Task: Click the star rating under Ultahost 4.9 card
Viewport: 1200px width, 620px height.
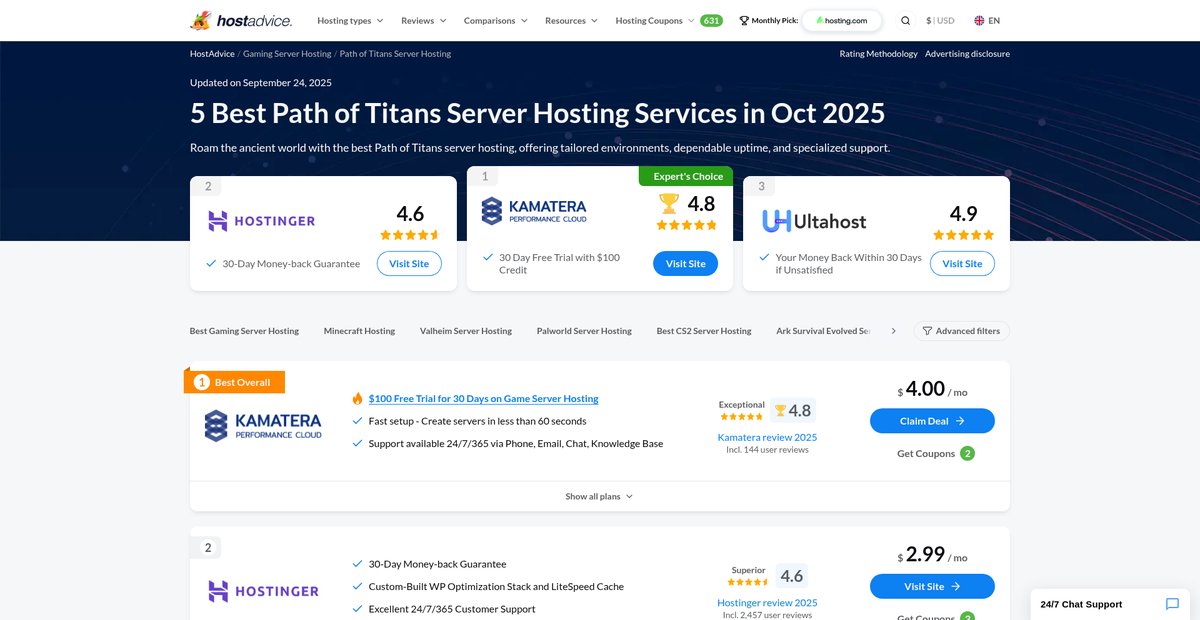Action: pos(964,235)
